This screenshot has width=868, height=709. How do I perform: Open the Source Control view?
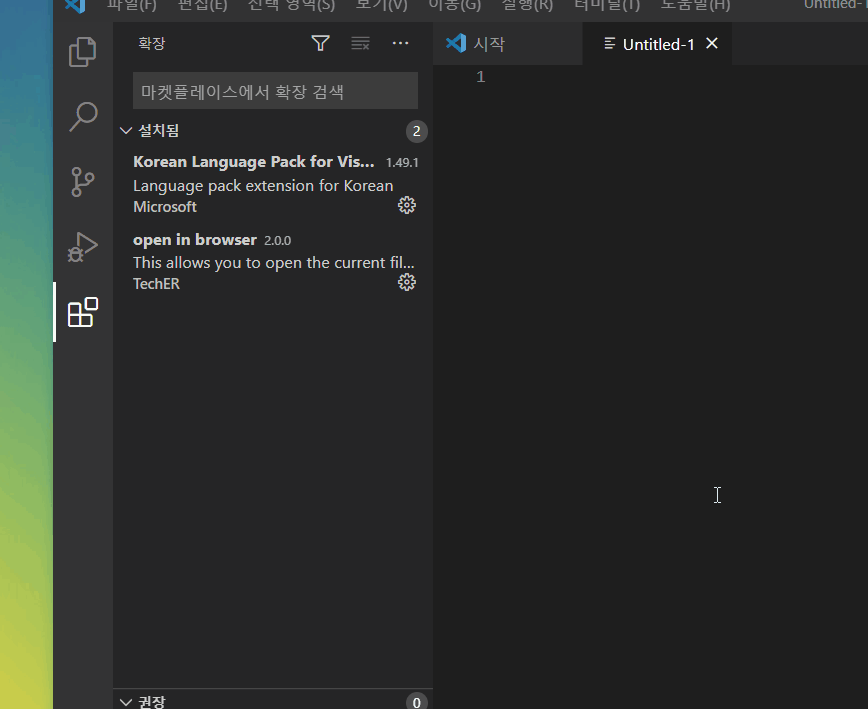coord(83,182)
